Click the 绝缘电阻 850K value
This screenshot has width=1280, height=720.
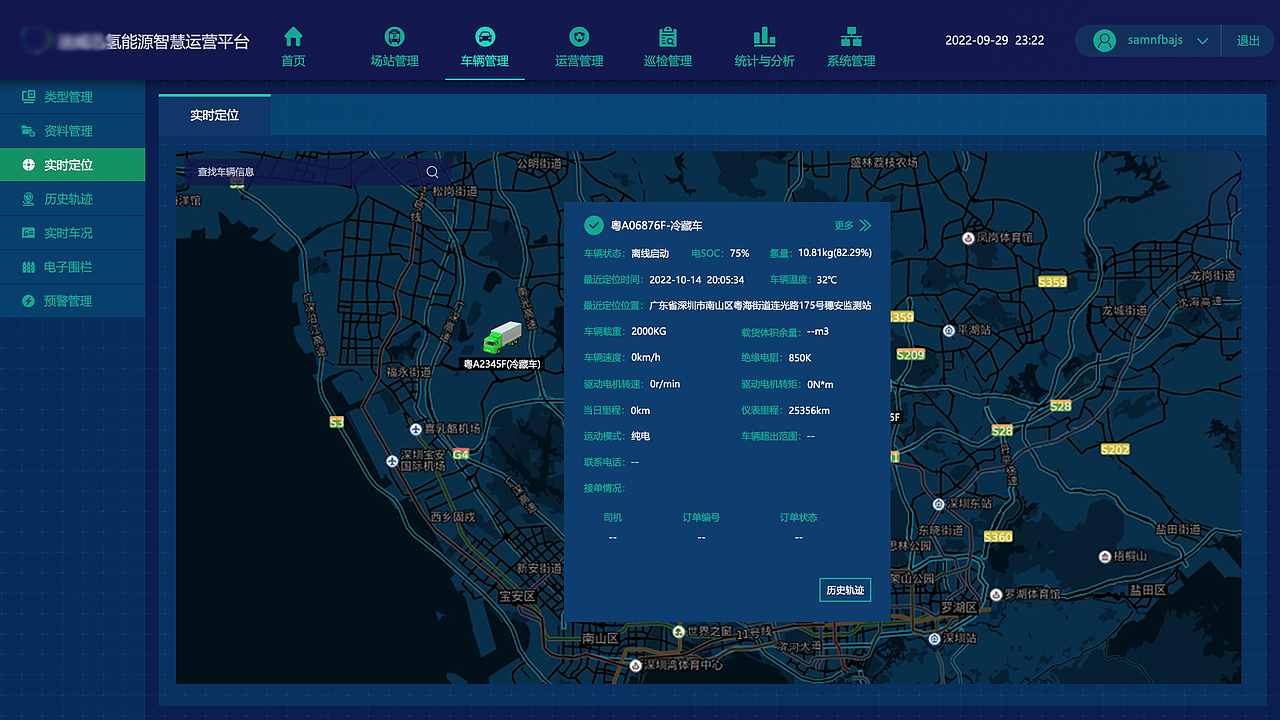pos(800,358)
